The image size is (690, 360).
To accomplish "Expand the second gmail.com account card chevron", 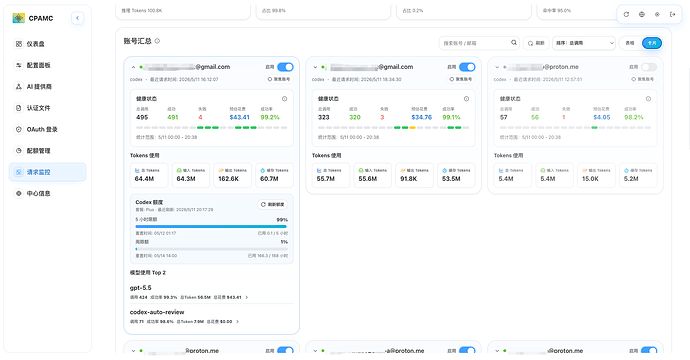I will click(315, 67).
